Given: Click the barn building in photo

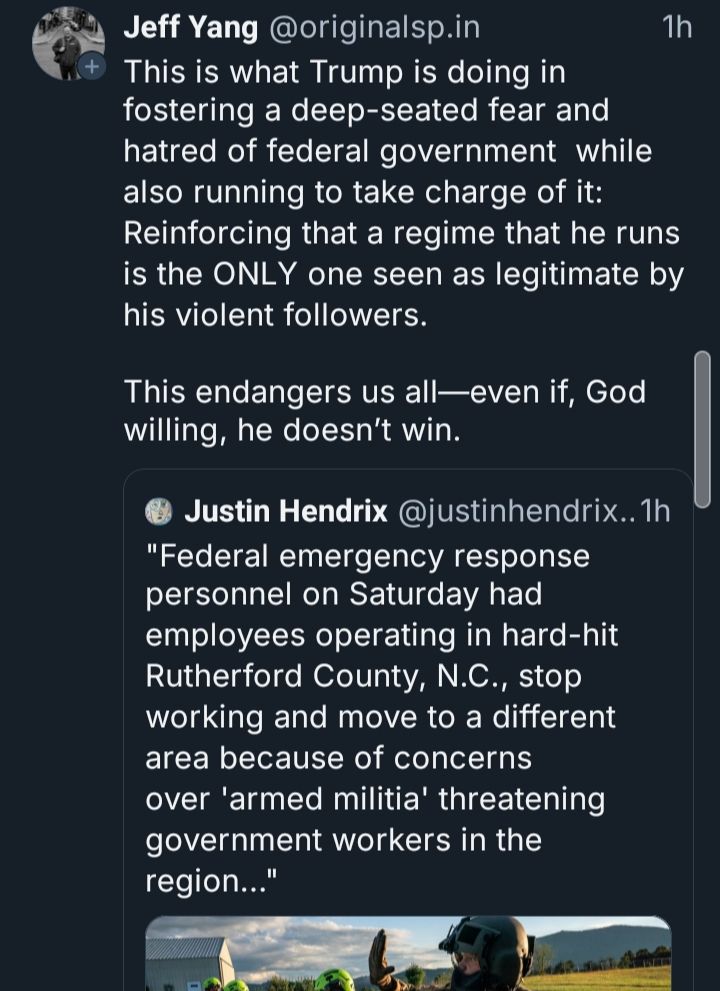Looking at the screenshot, I should coord(188,963).
